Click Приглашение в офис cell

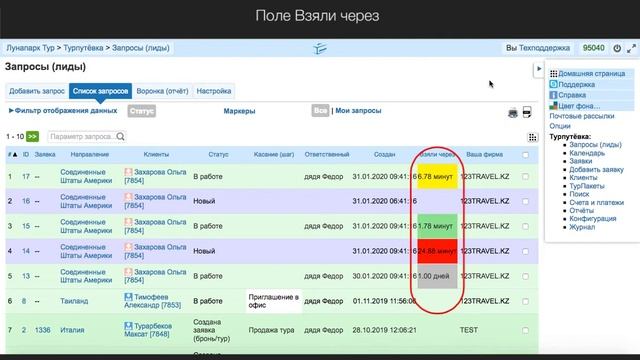coord(273,301)
